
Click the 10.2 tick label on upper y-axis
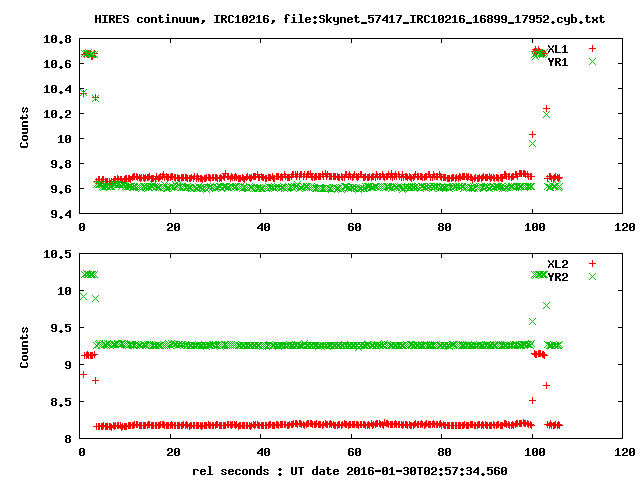tap(57, 114)
